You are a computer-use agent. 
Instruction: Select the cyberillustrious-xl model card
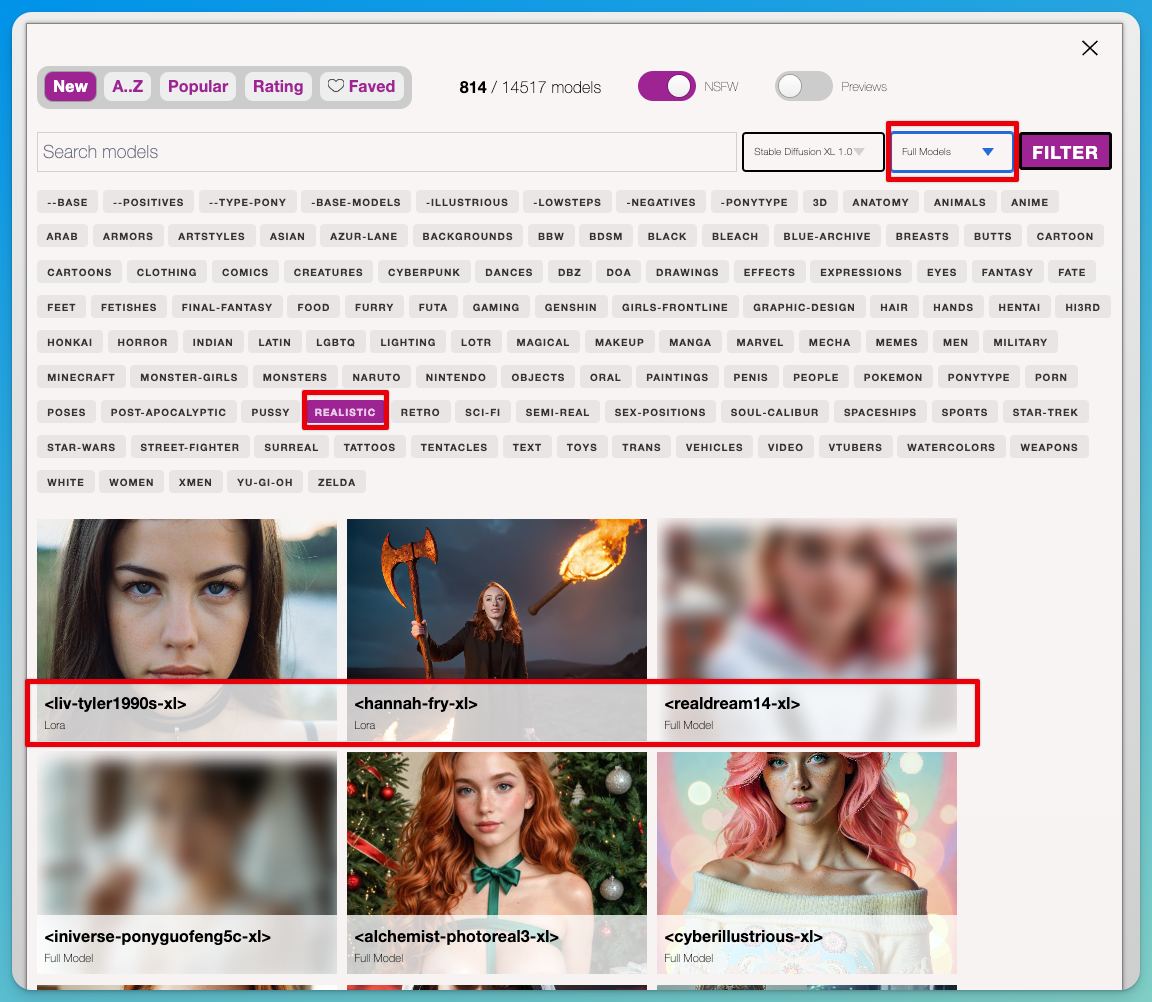(x=806, y=850)
